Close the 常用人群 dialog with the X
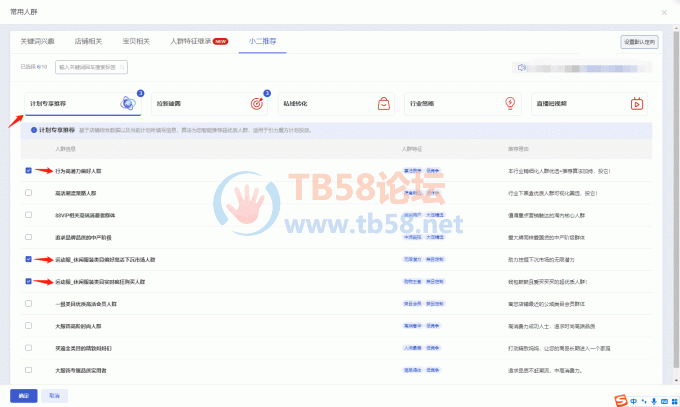Screen dimensions: 680x407 point(664,13)
